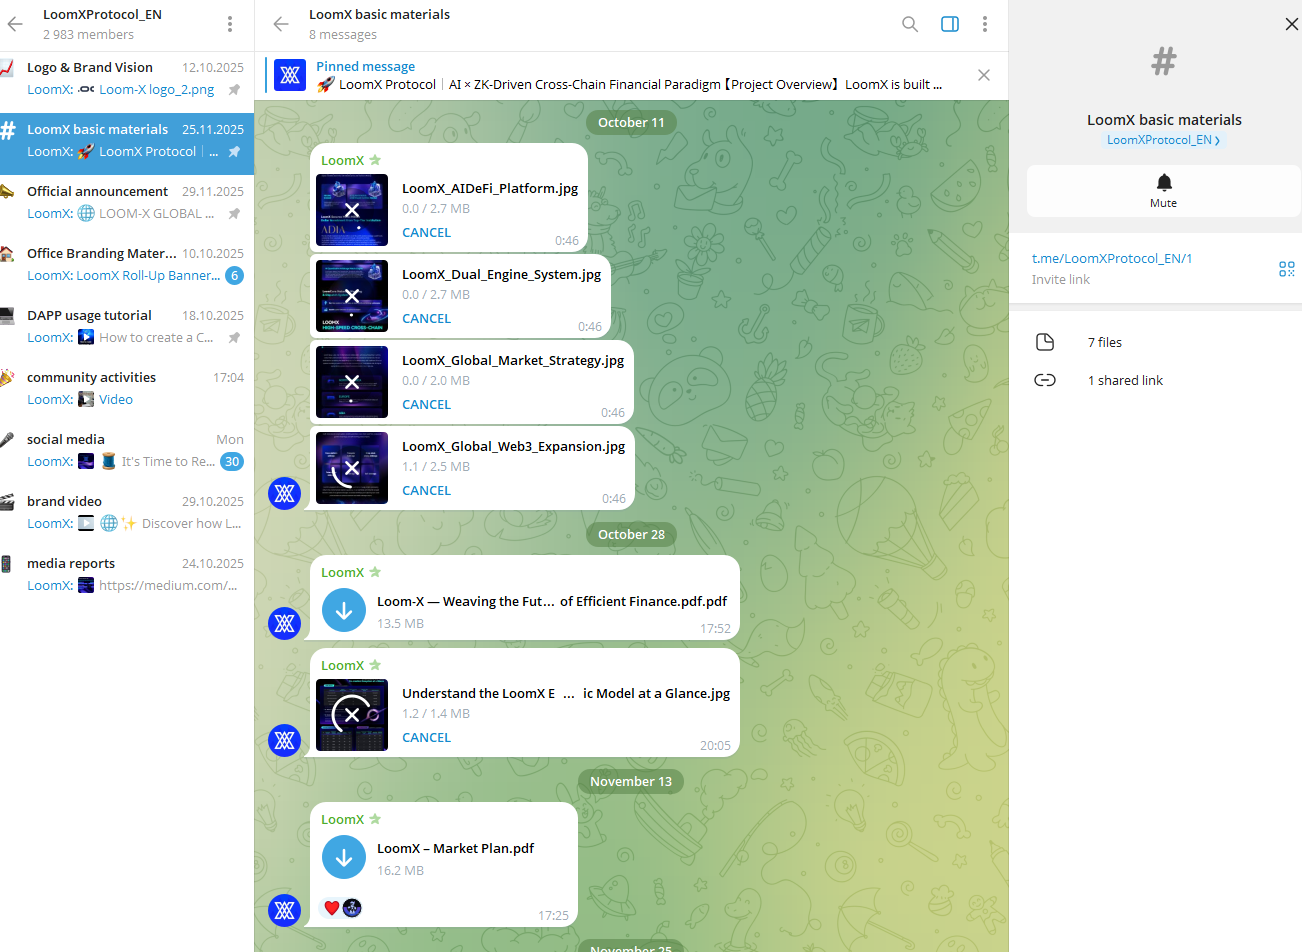Screen dimensions: 1302x952
Task: Dismiss the pinned message bar
Action: pos(984,75)
